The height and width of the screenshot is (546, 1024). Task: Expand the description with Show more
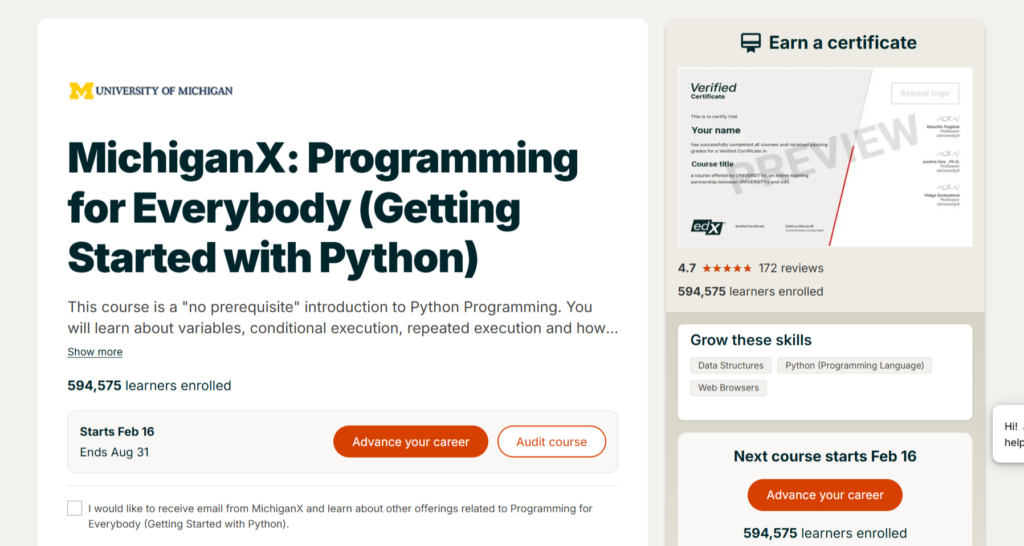point(95,352)
